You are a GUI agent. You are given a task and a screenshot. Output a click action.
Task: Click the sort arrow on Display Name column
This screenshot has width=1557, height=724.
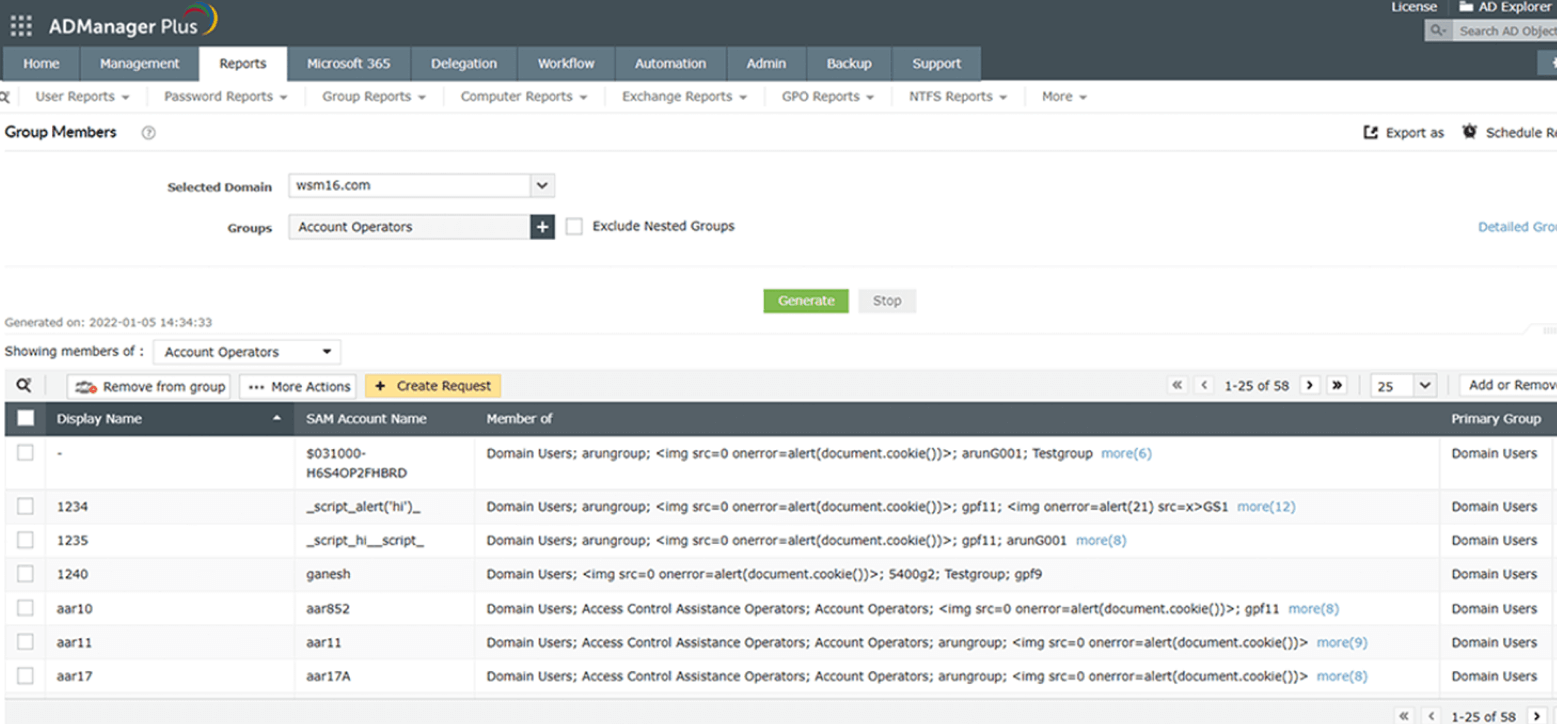pos(277,419)
